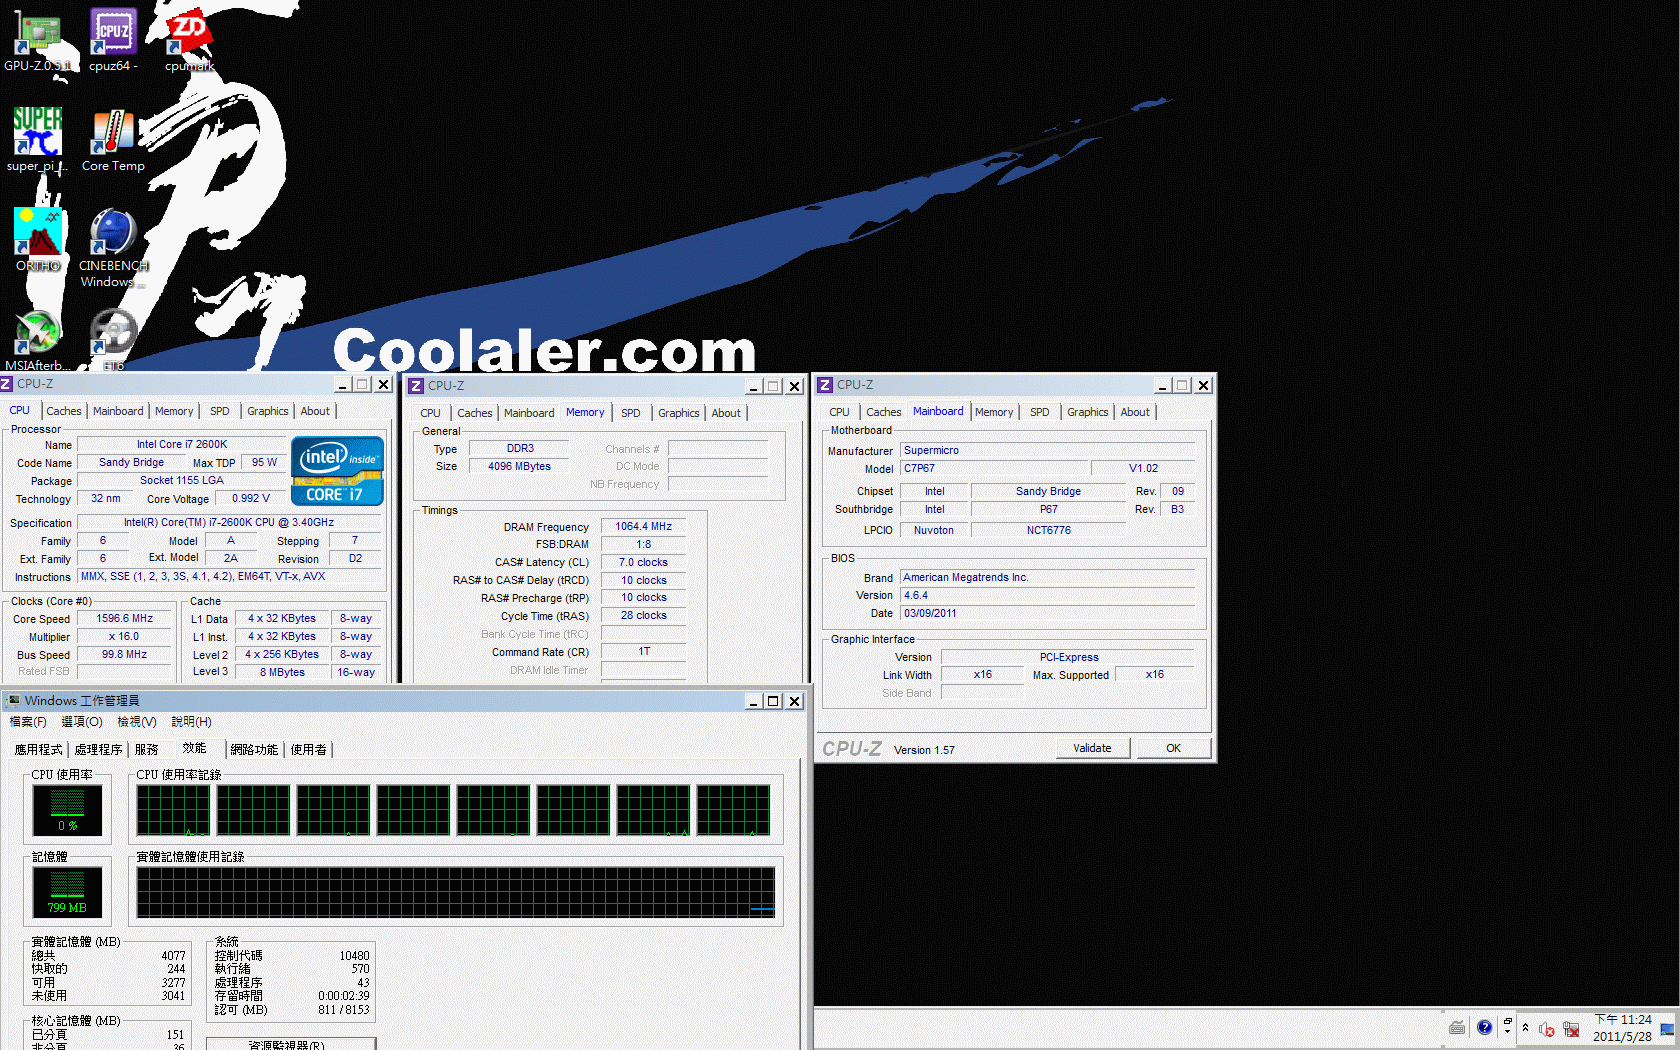Click the Core Voltage value '0.992 V'
Viewport: 1680px width, 1050px height.
tap(251, 498)
